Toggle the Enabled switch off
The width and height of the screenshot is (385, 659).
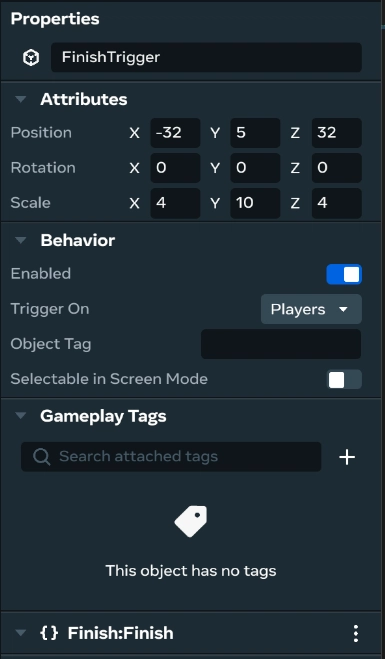pyautogui.click(x=344, y=274)
